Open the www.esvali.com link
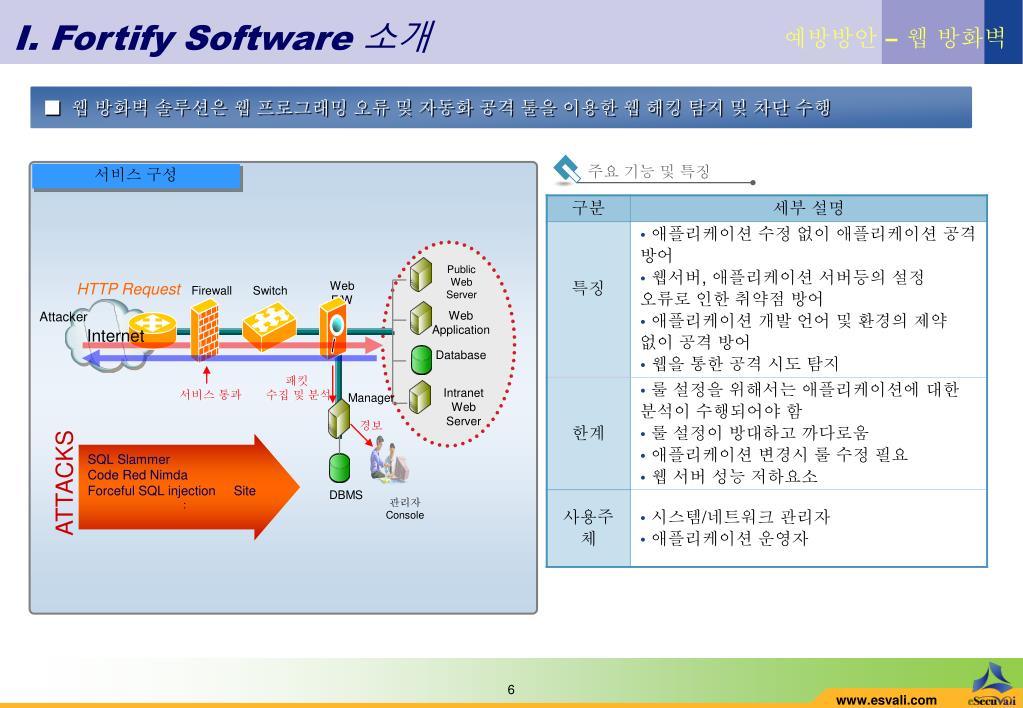Image resolution: width=1023 pixels, height=708 pixels. [886, 700]
